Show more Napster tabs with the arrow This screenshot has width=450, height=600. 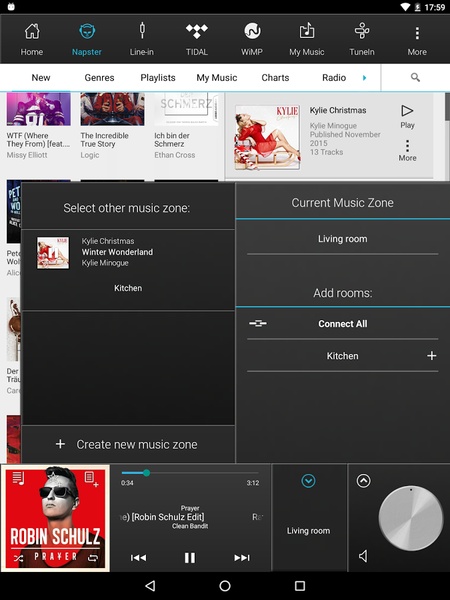coord(364,78)
